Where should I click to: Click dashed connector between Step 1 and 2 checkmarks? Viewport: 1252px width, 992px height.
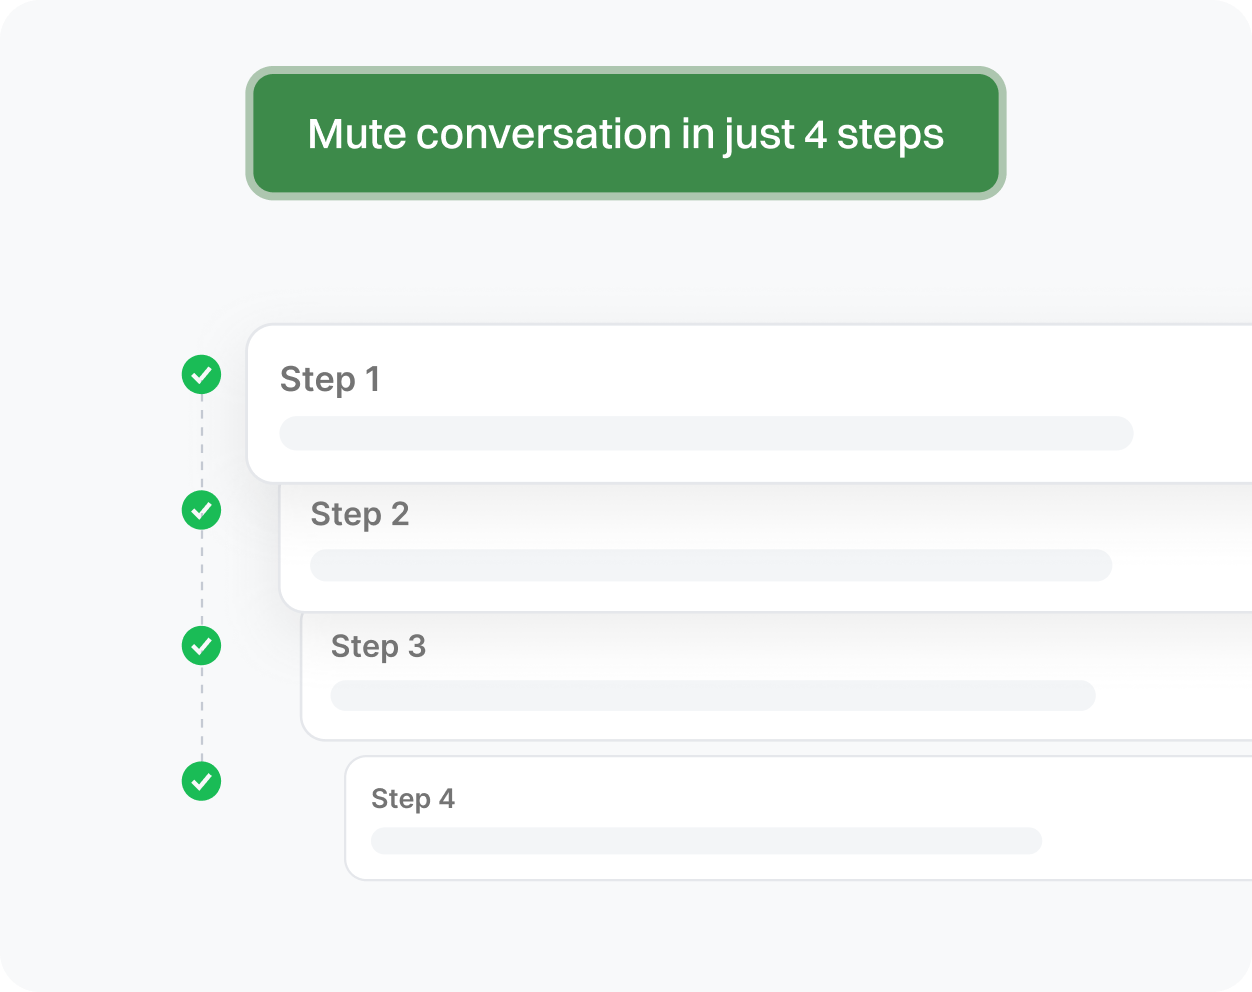tap(201, 443)
